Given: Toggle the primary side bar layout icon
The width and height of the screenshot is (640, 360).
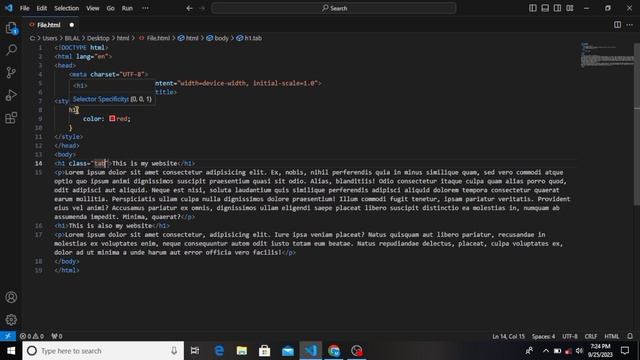Looking at the screenshot, I should [533, 8].
